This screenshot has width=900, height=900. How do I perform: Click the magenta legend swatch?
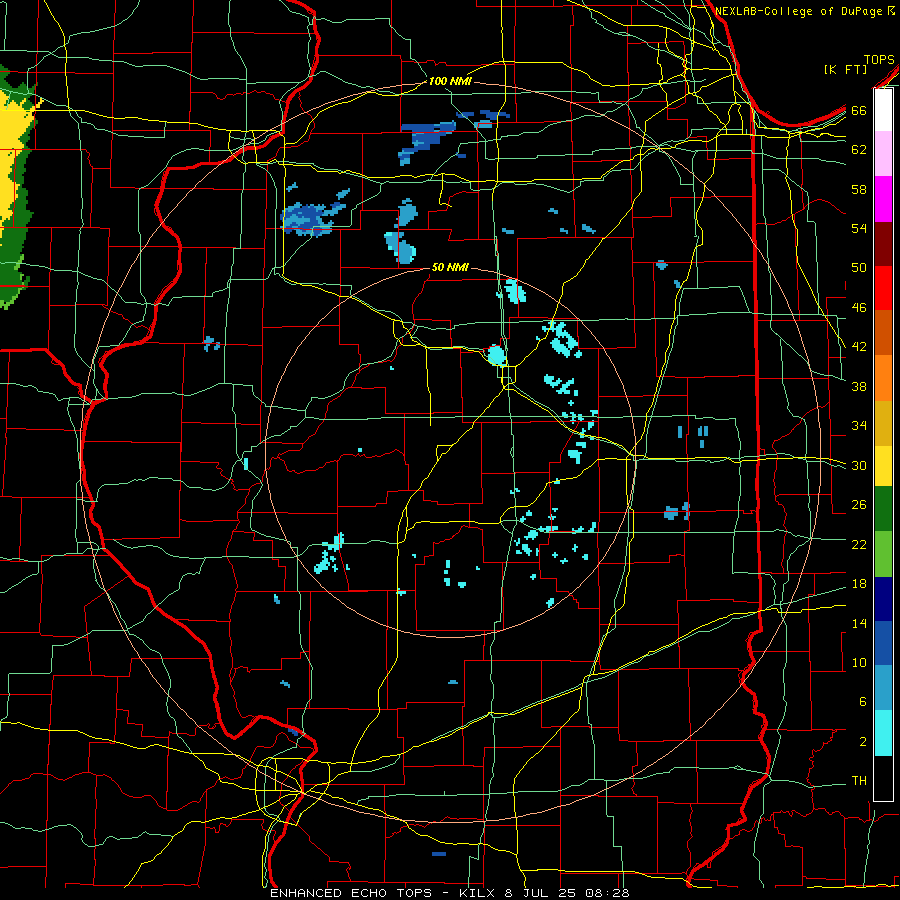883,199
